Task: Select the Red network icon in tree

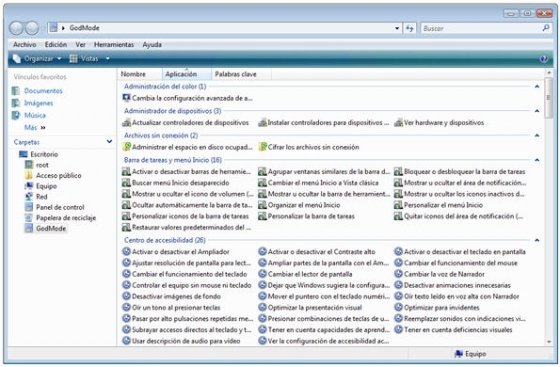Action: [x=29, y=196]
